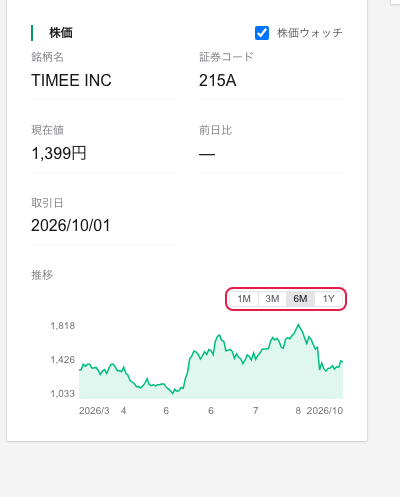Click the 株価ウォッチ label text
400x497 pixels.
(x=310, y=33)
